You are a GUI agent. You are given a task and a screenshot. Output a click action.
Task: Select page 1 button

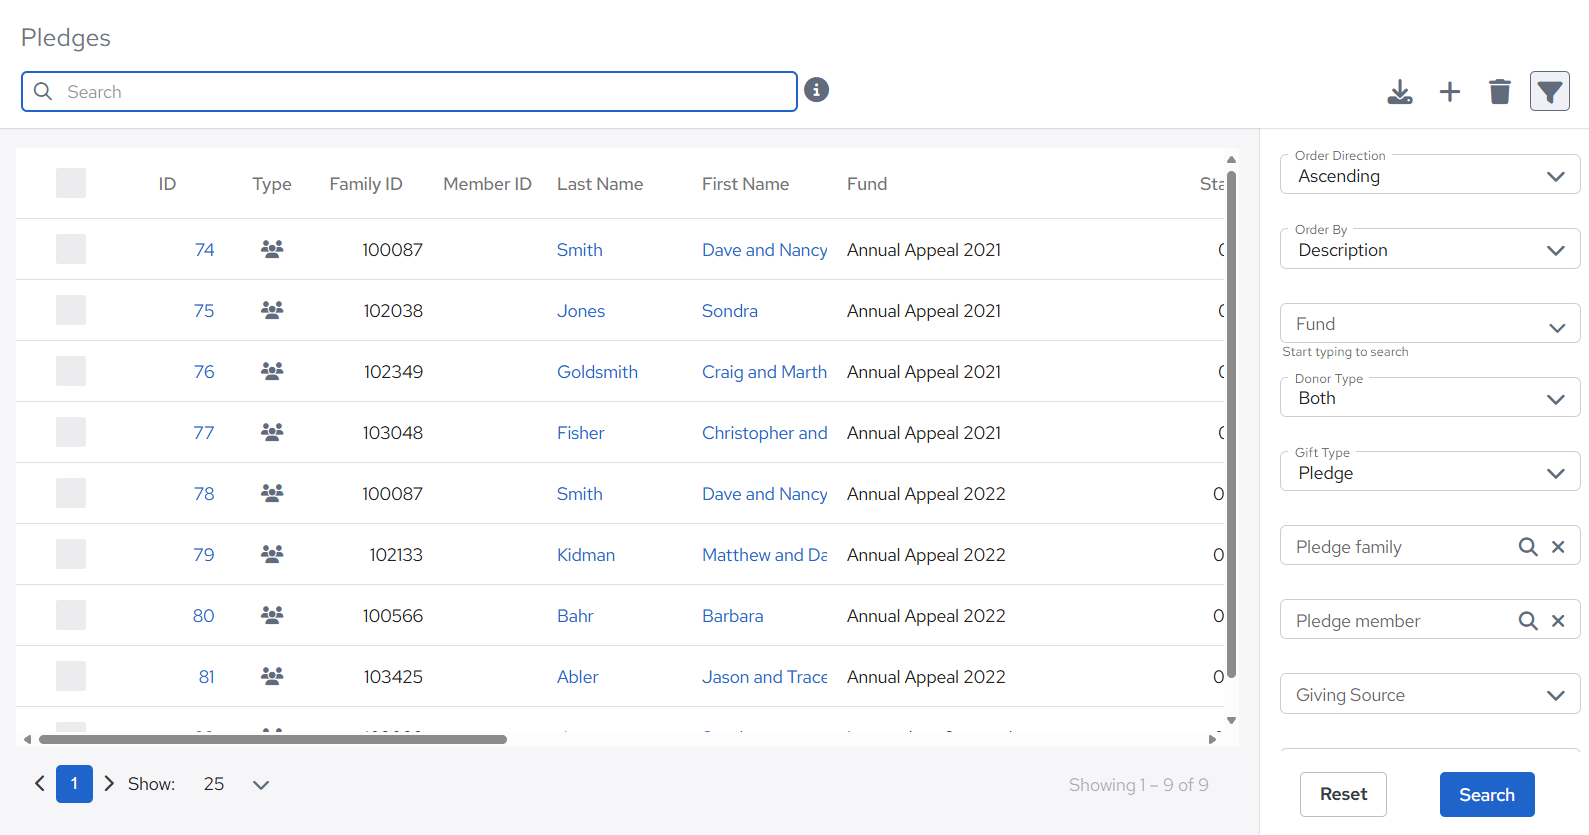pyautogui.click(x=74, y=784)
